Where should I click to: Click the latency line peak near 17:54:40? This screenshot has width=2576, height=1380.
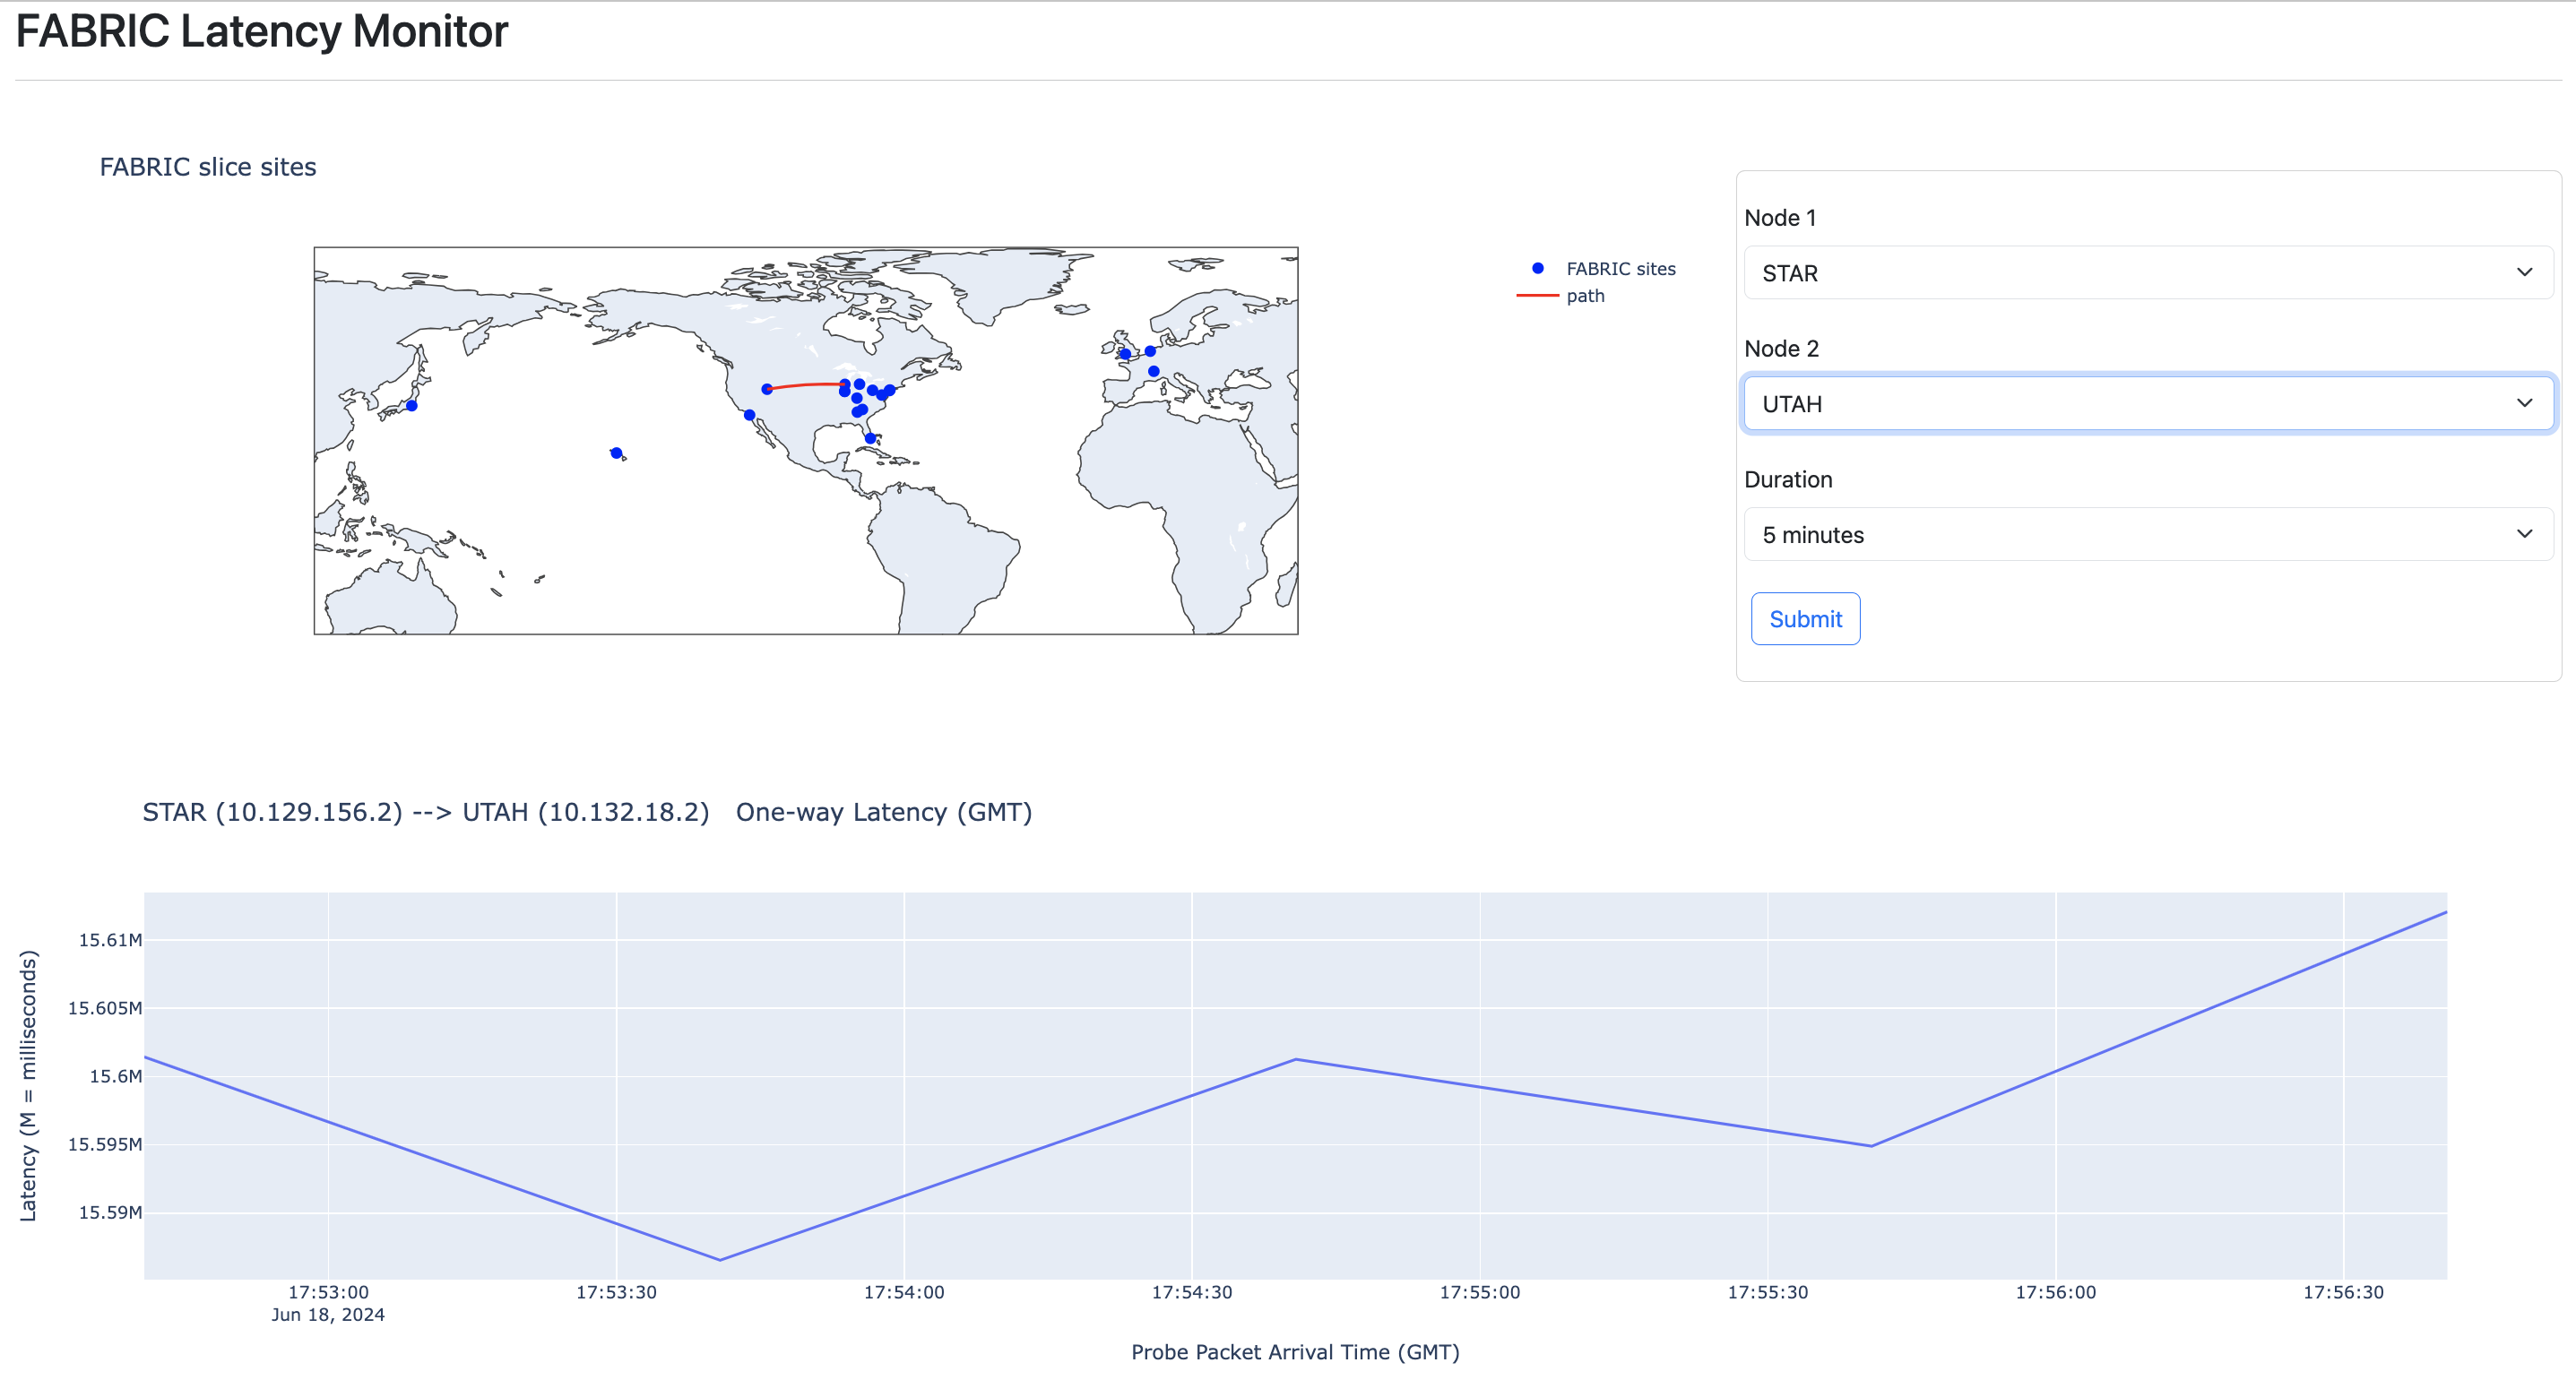pyautogui.click(x=1296, y=1059)
